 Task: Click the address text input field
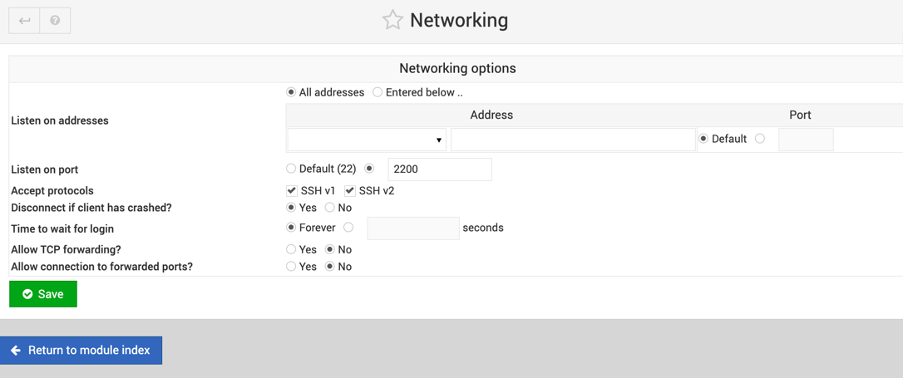pos(573,140)
